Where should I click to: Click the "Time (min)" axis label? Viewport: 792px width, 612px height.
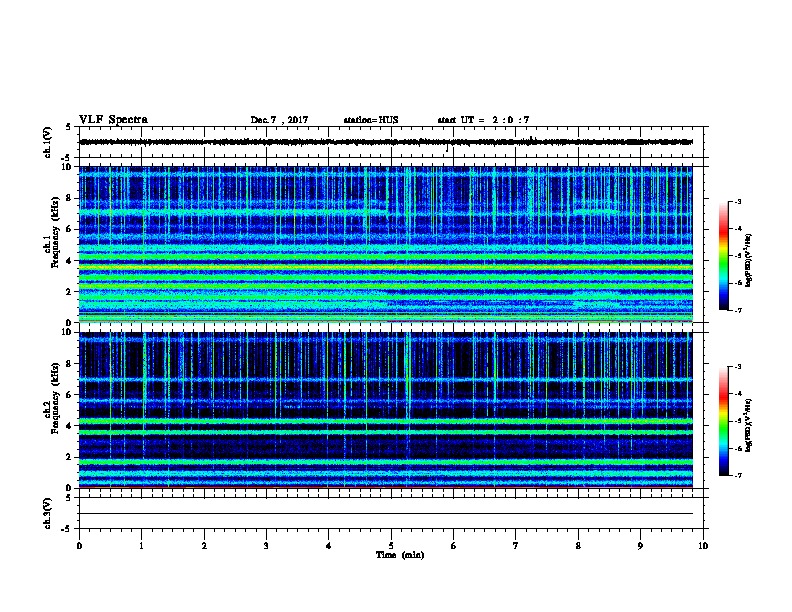click(400, 555)
